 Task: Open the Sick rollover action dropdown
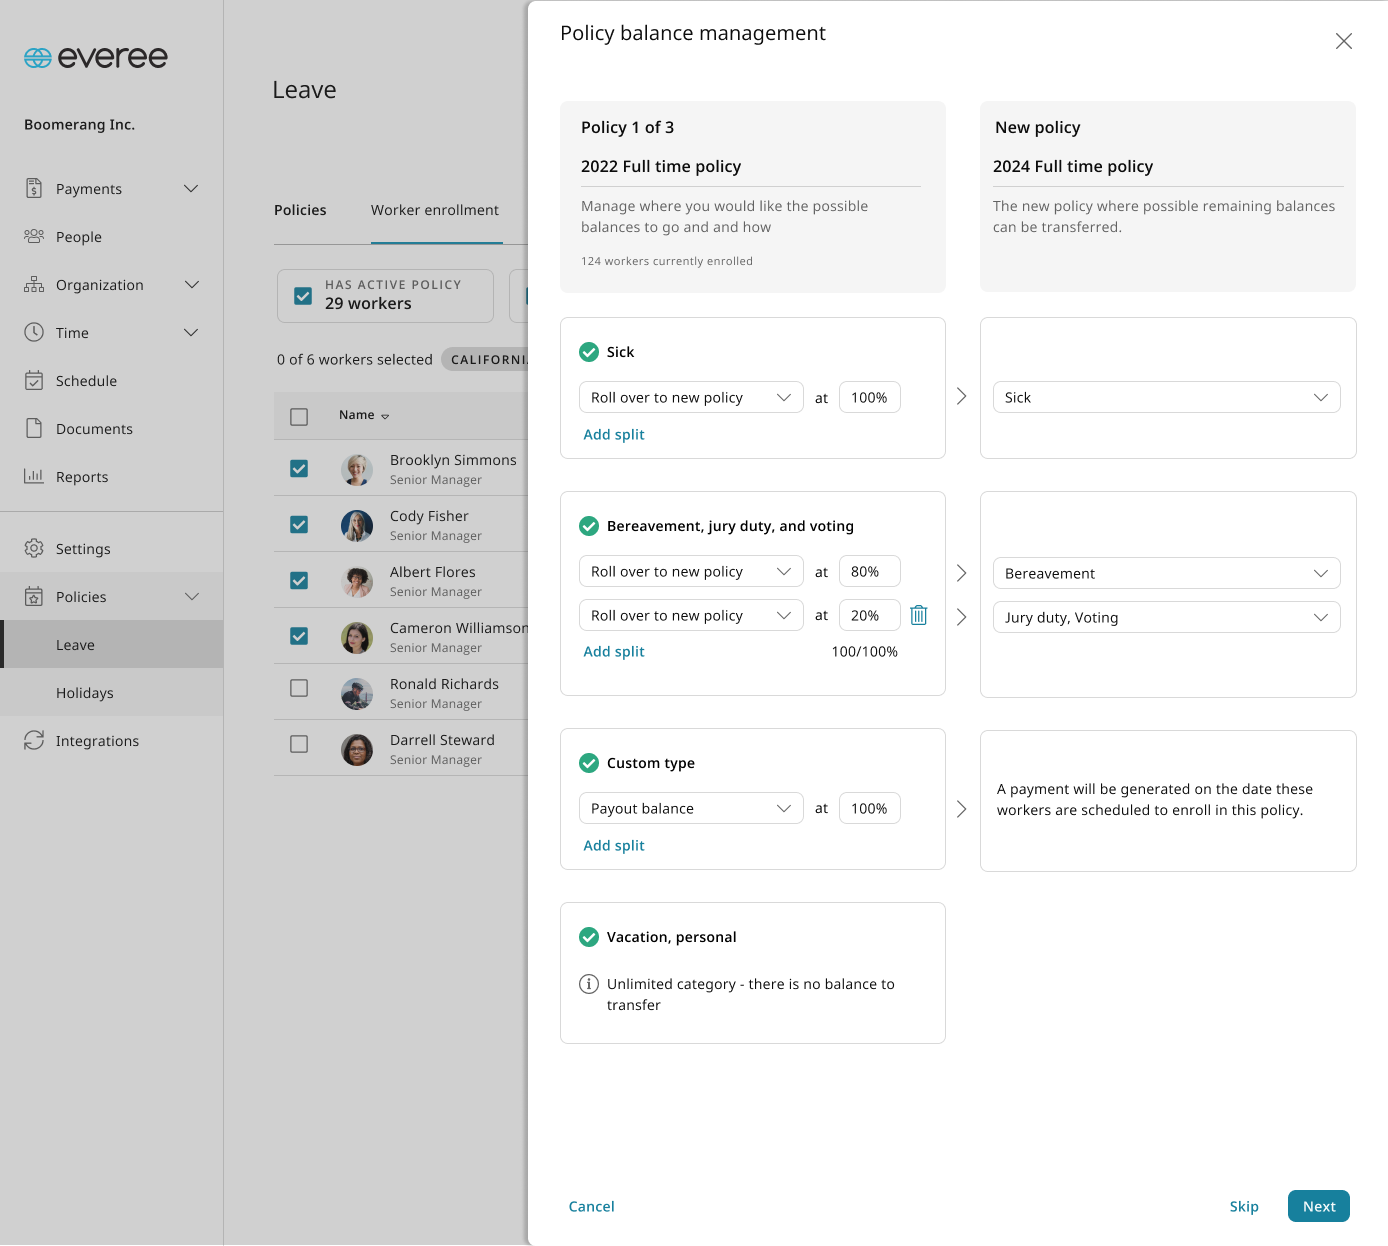[x=691, y=397]
